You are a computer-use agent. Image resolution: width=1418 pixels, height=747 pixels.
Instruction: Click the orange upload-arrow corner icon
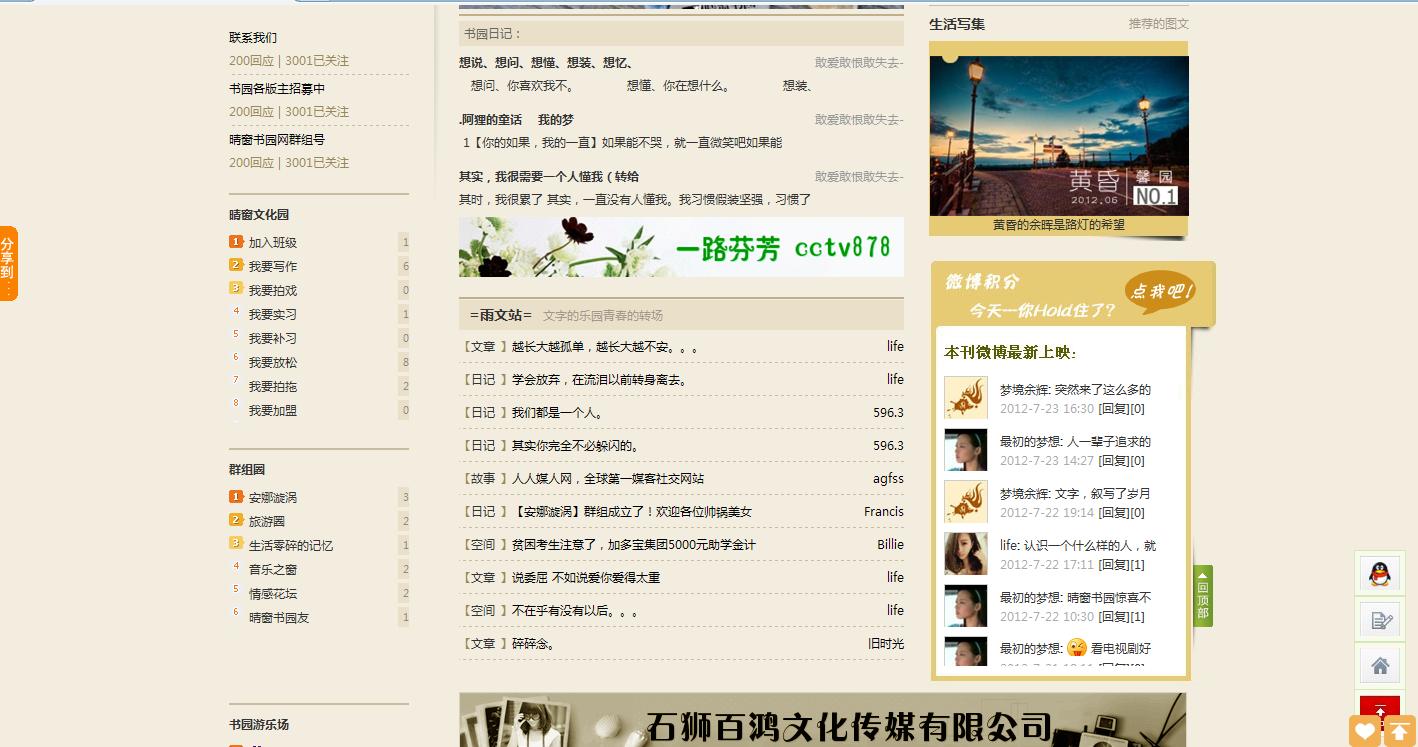pyautogui.click(x=1399, y=731)
